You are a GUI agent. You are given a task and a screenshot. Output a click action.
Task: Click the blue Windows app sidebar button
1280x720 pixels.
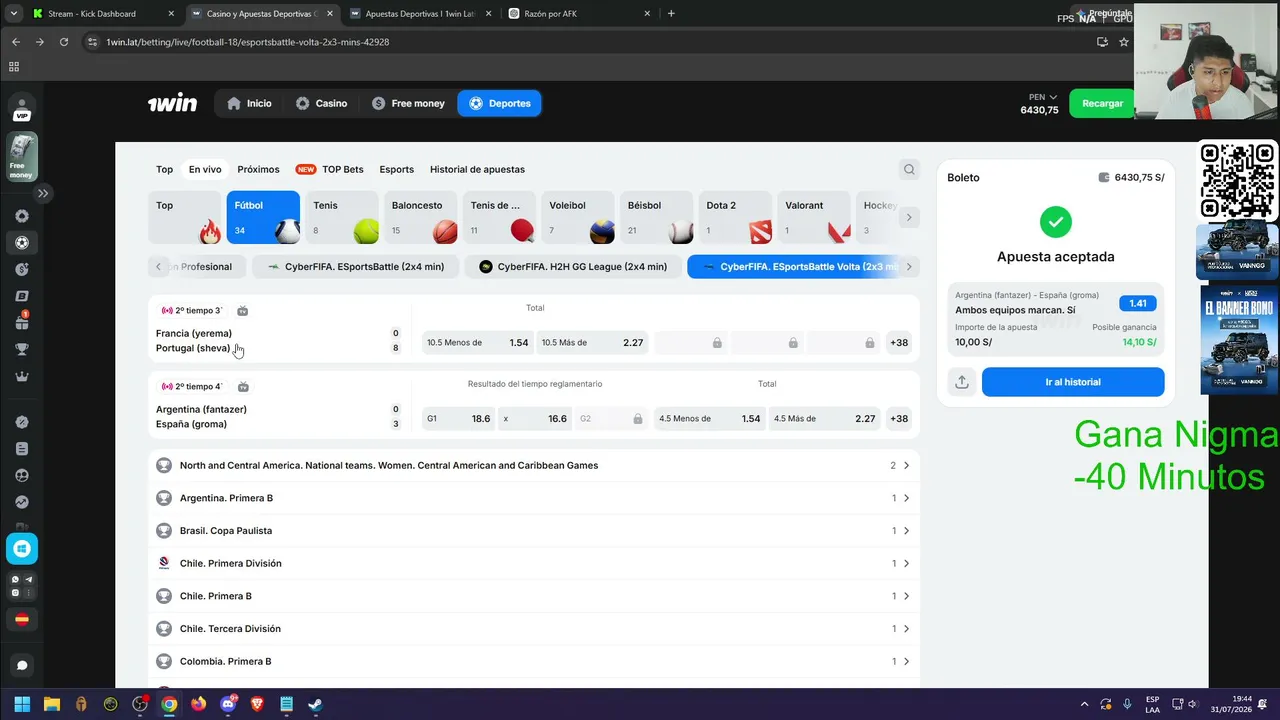pos(22,548)
